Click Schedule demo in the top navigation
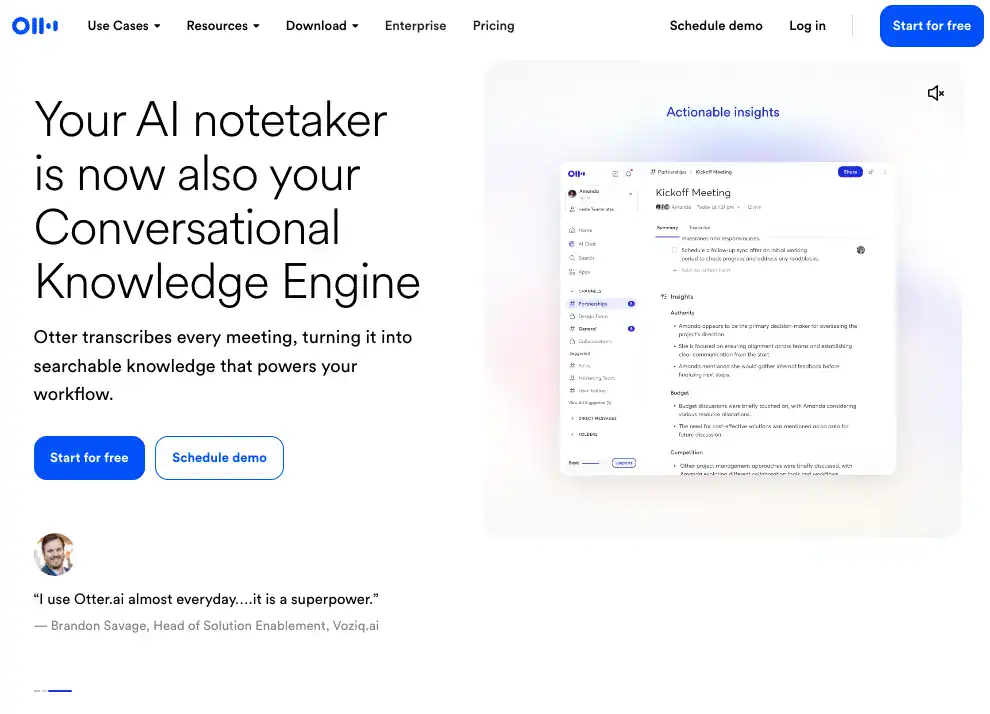The width and height of the screenshot is (990, 714). coord(716,26)
